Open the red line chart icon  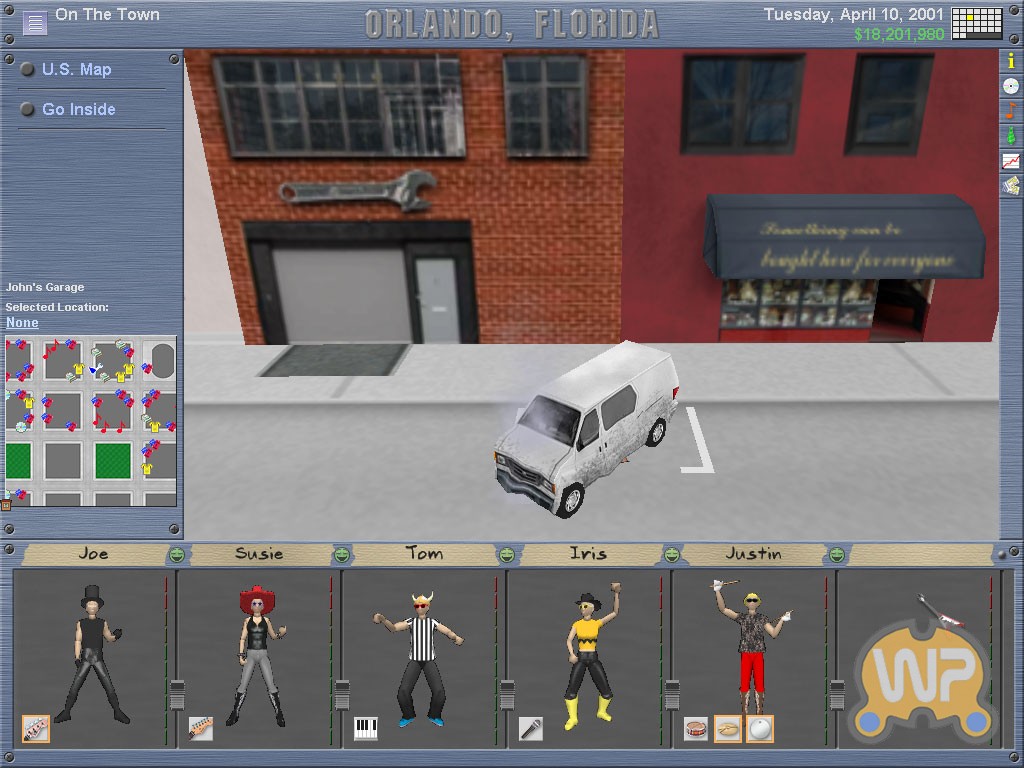point(1011,160)
